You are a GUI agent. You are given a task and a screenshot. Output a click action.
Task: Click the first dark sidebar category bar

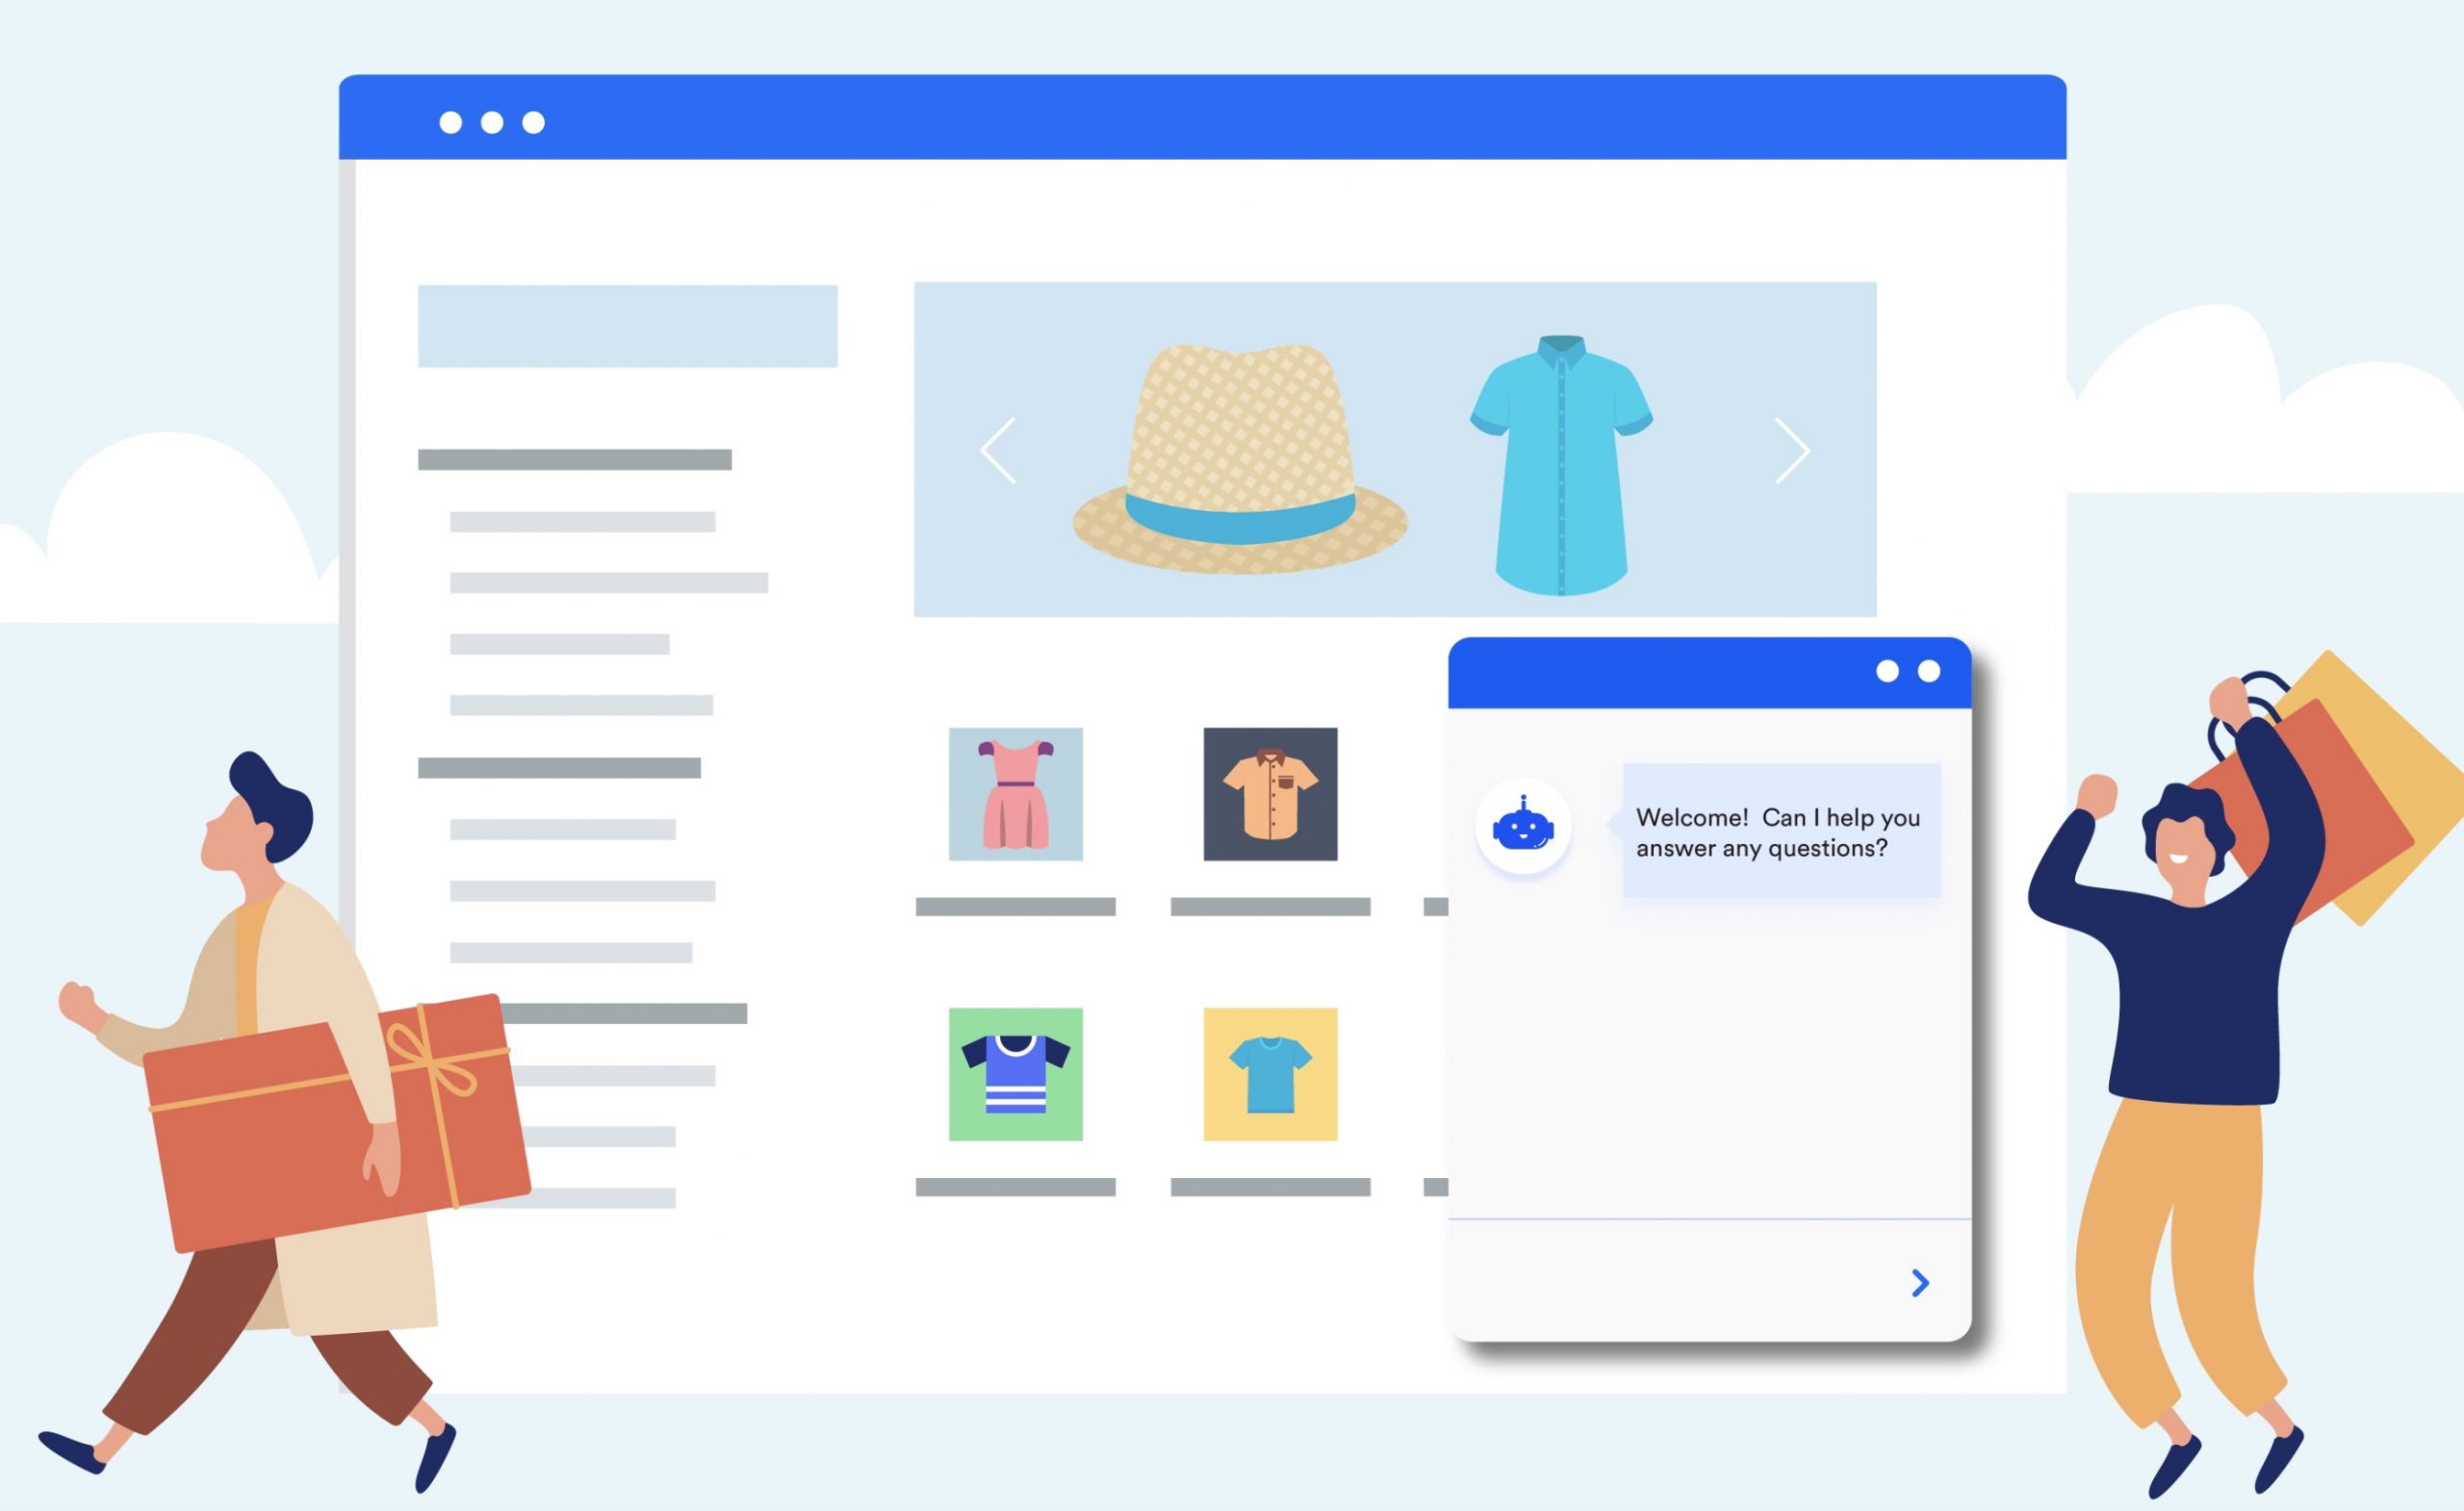(574, 460)
